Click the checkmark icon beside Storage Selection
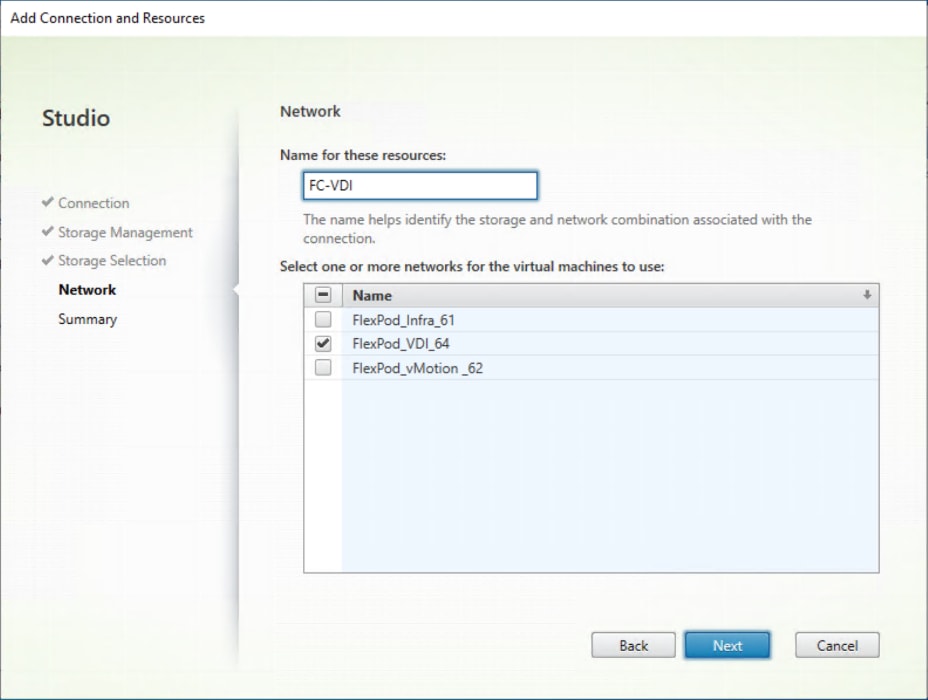928x700 pixels. 48,260
